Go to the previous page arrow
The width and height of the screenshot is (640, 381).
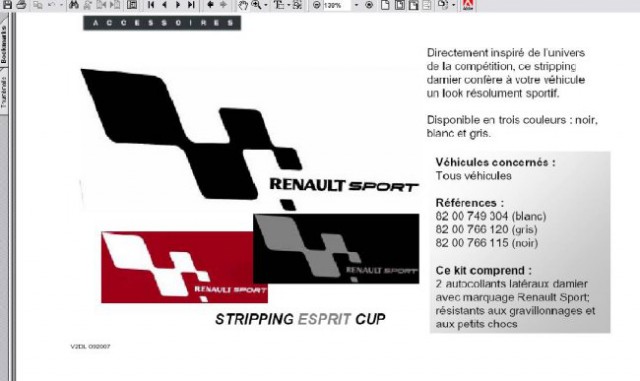164,5
